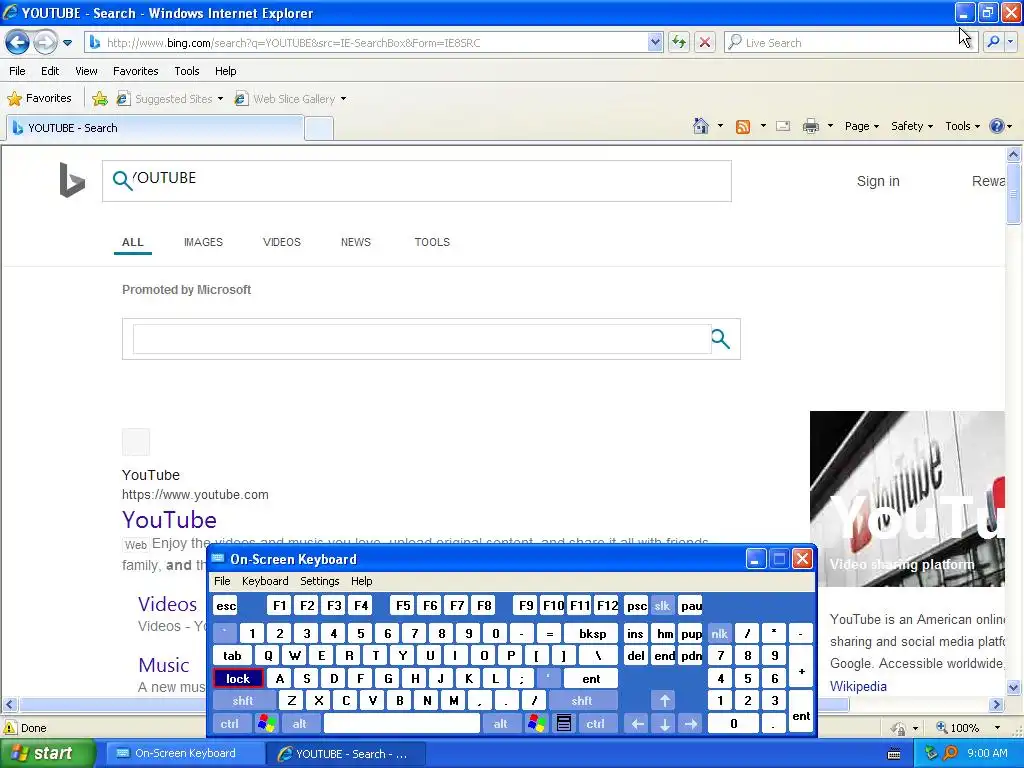Toggle the left shft key
1024x768 pixels.
click(x=243, y=701)
